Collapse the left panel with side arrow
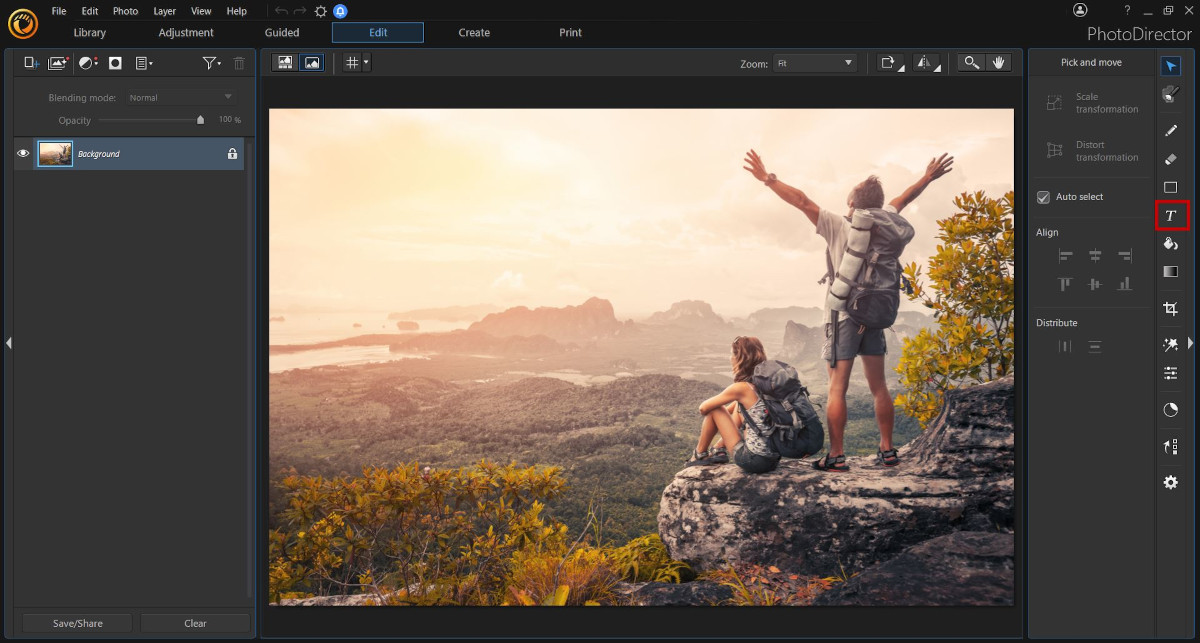 8,343
